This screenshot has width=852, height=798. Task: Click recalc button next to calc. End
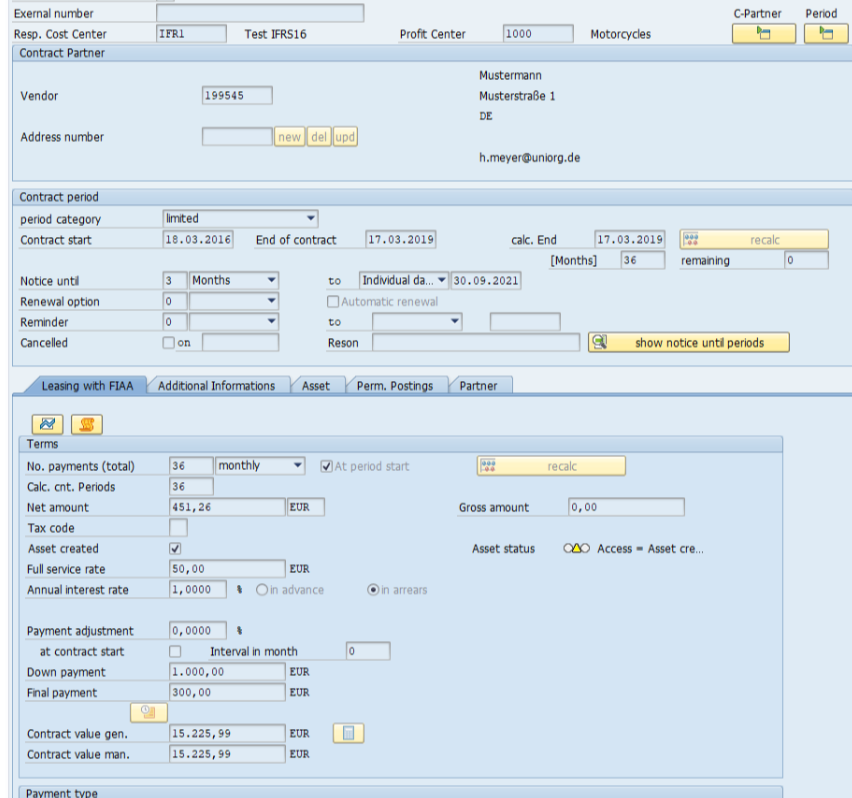[754, 240]
